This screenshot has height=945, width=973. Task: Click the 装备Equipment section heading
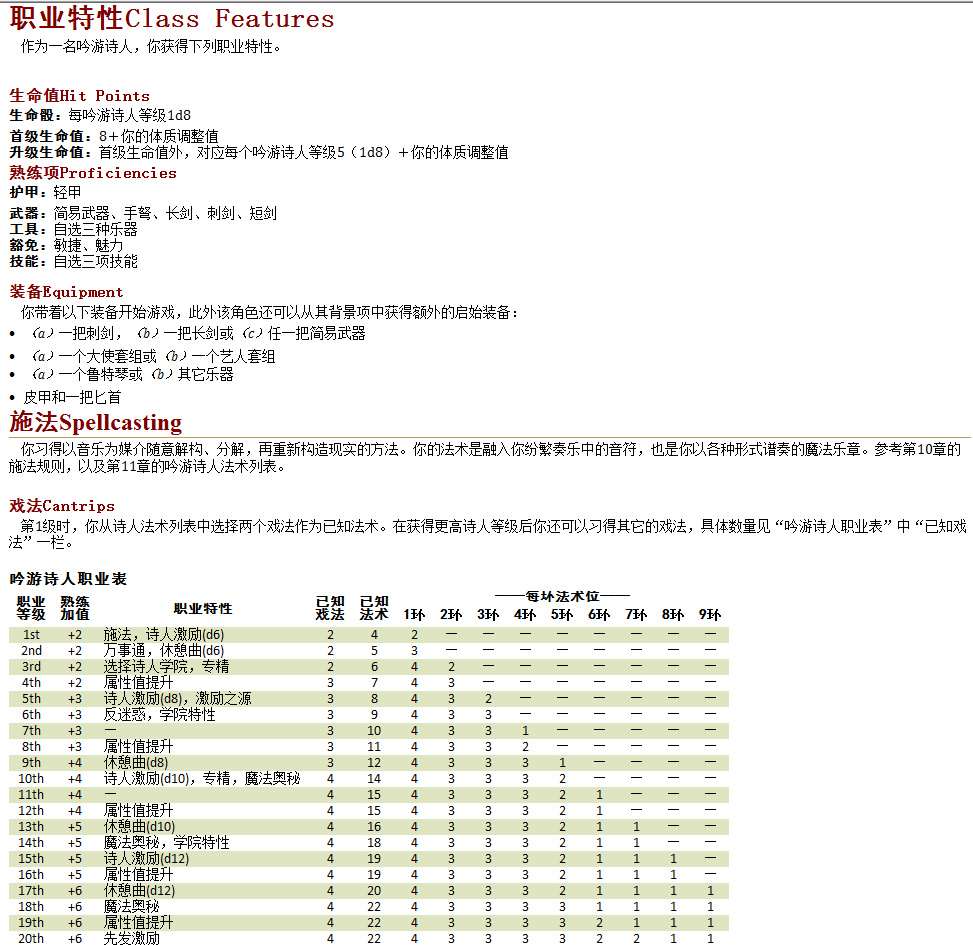coord(66,292)
